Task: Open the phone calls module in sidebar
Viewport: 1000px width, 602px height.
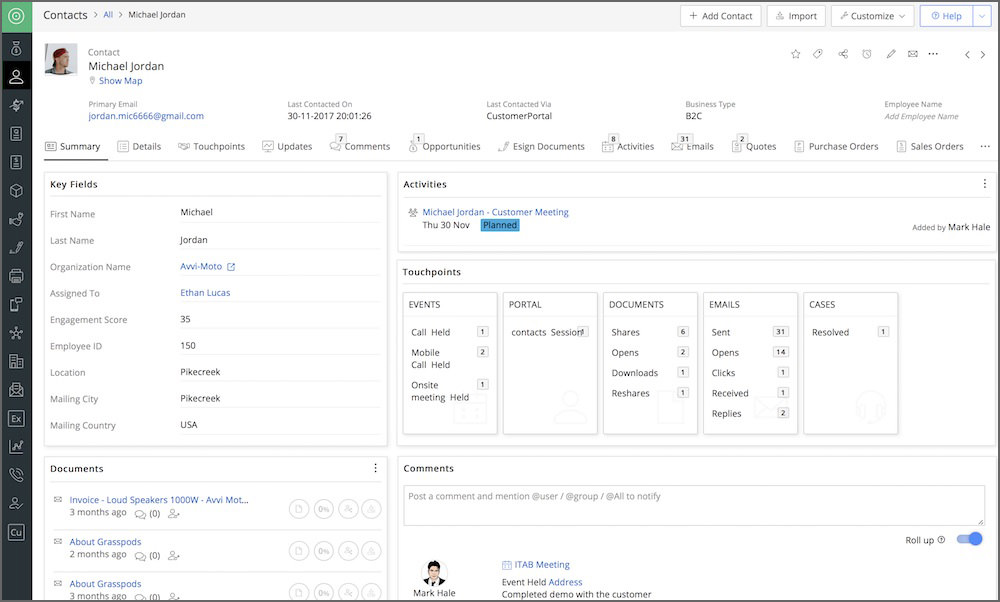Action: tap(15, 475)
